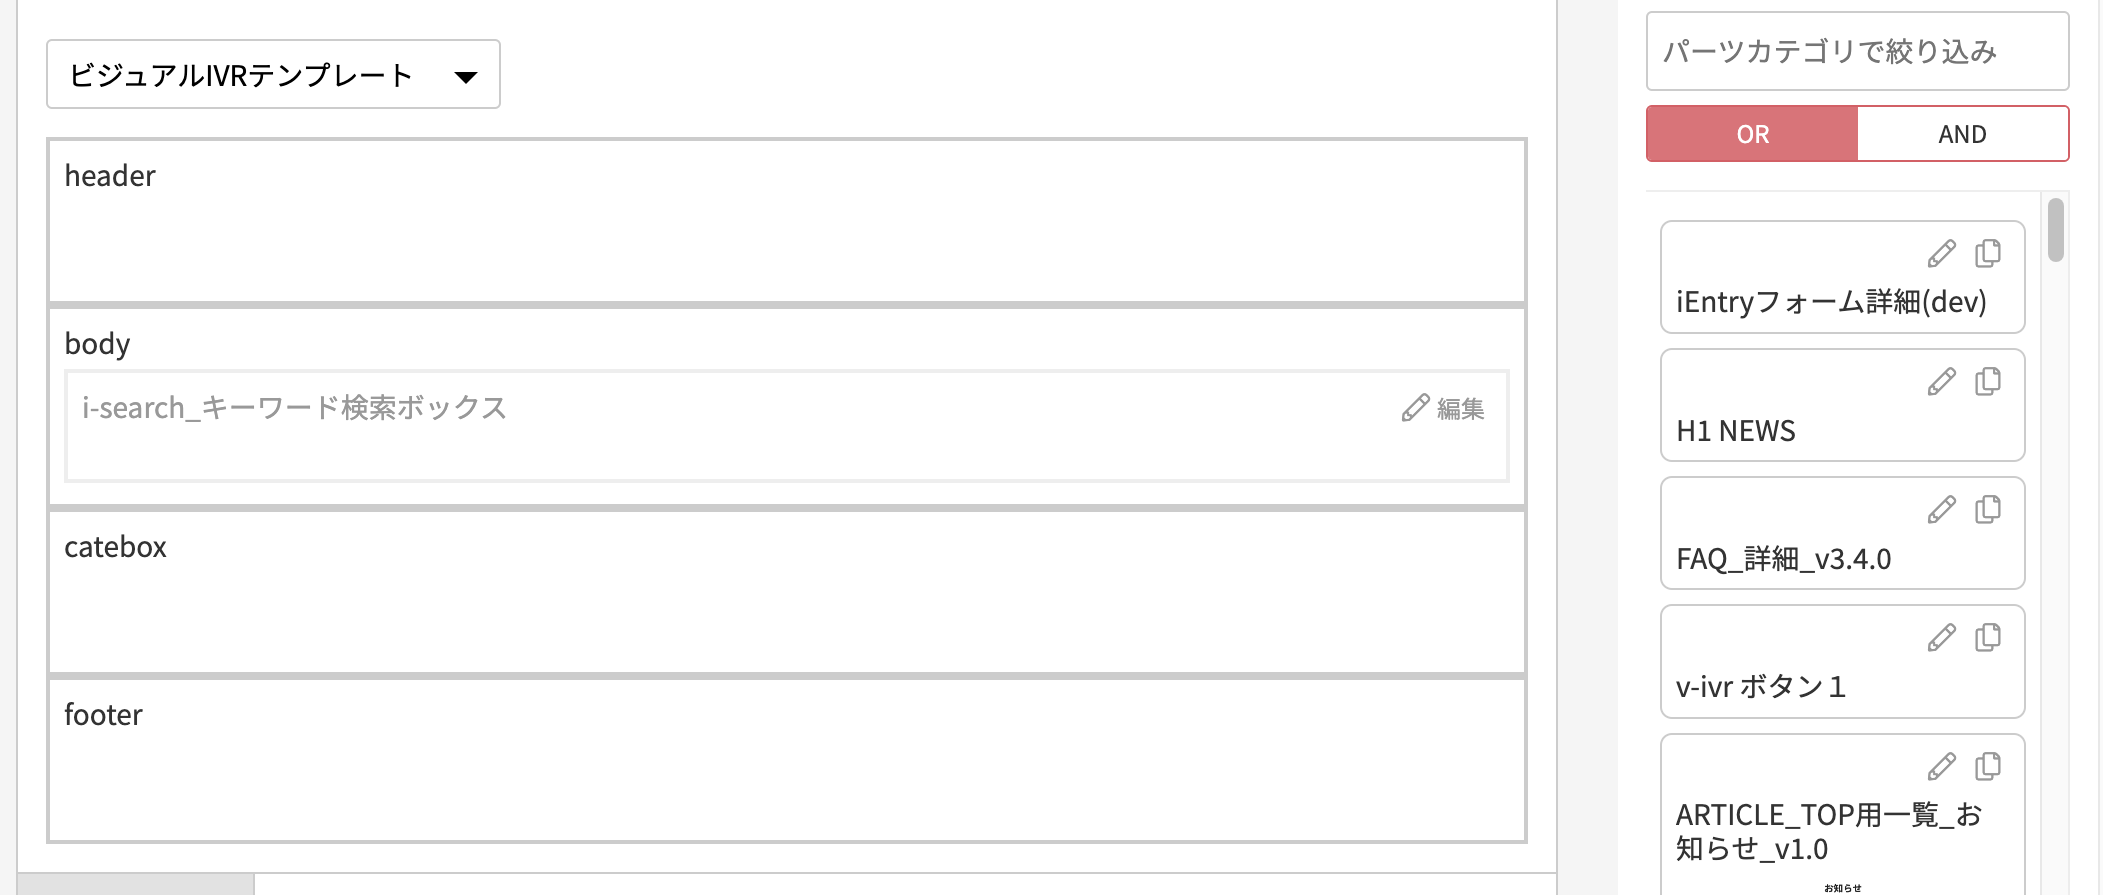Open the ビジュアルIVRテンプレート dropdown

tap(273, 74)
